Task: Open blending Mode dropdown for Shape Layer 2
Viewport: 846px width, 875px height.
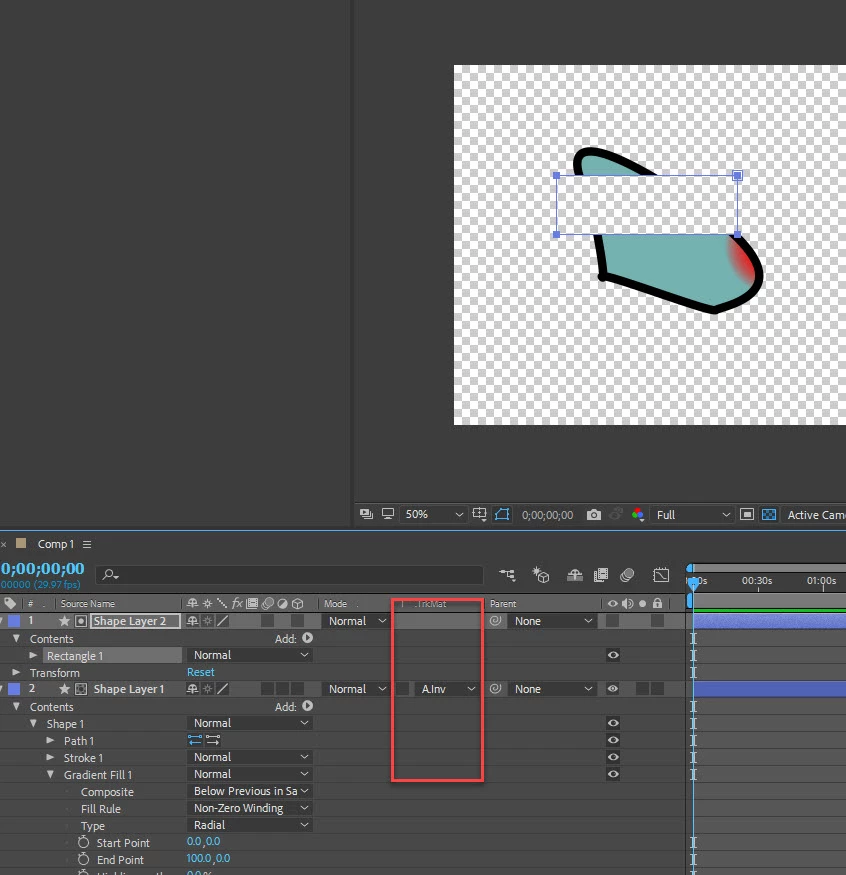Action: pyautogui.click(x=356, y=621)
